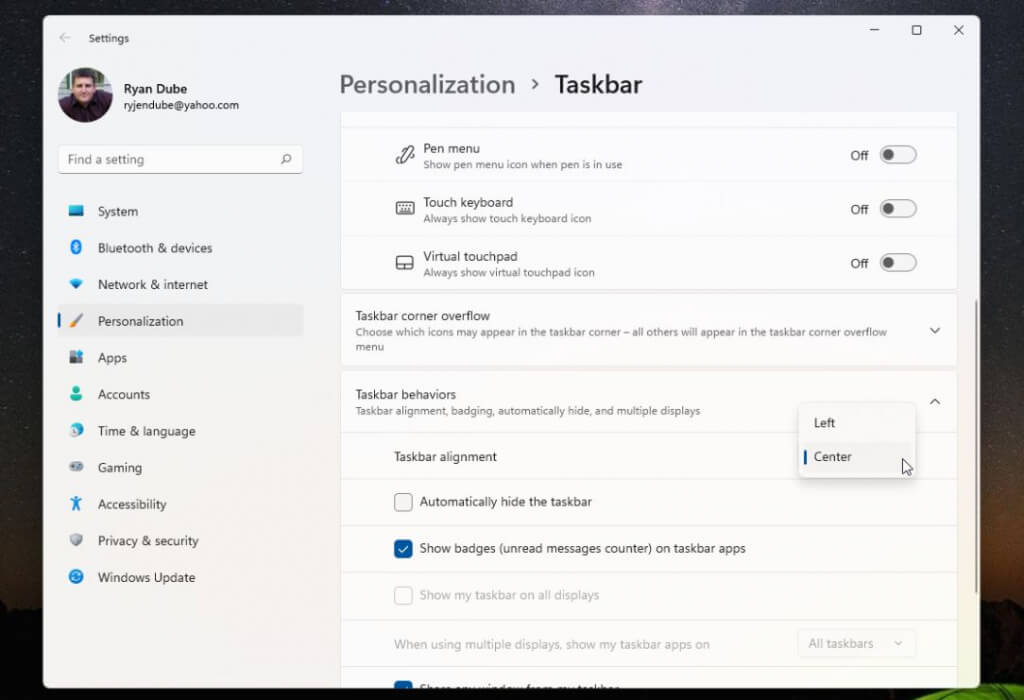Click the Accounts person icon
This screenshot has width=1024, height=700.
click(76, 394)
